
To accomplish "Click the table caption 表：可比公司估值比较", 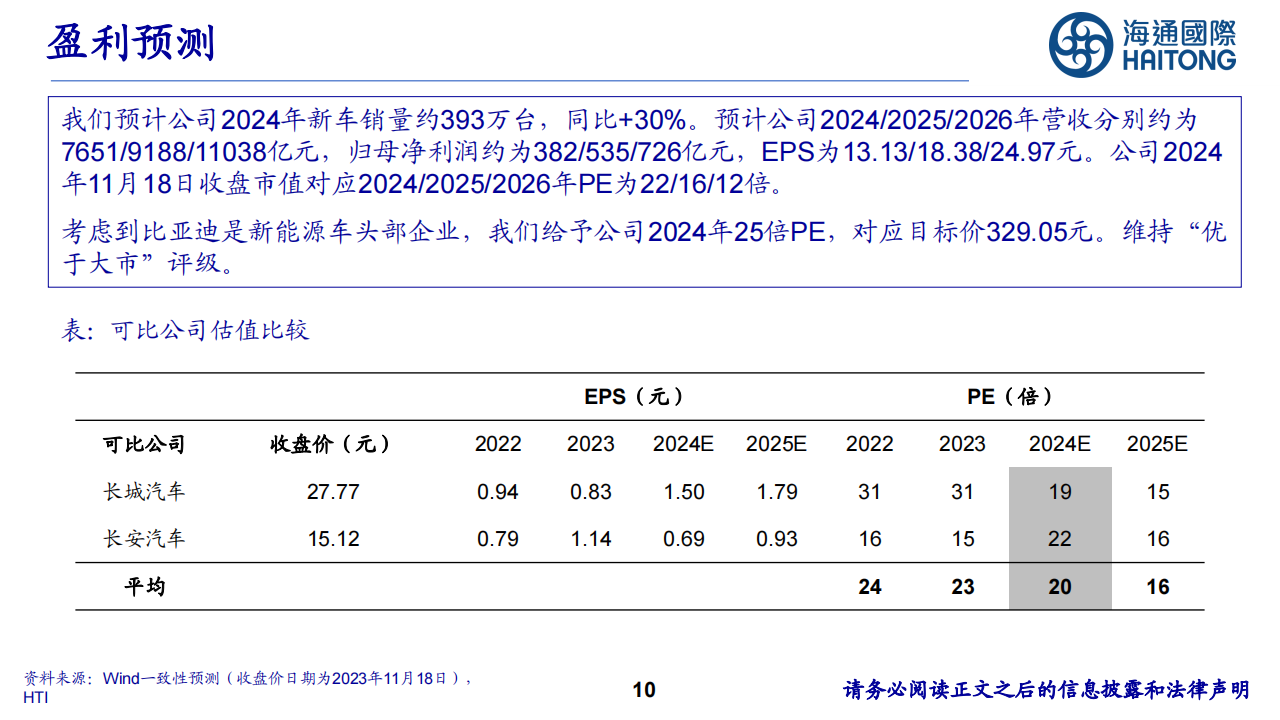I will pyautogui.click(x=185, y=330).
